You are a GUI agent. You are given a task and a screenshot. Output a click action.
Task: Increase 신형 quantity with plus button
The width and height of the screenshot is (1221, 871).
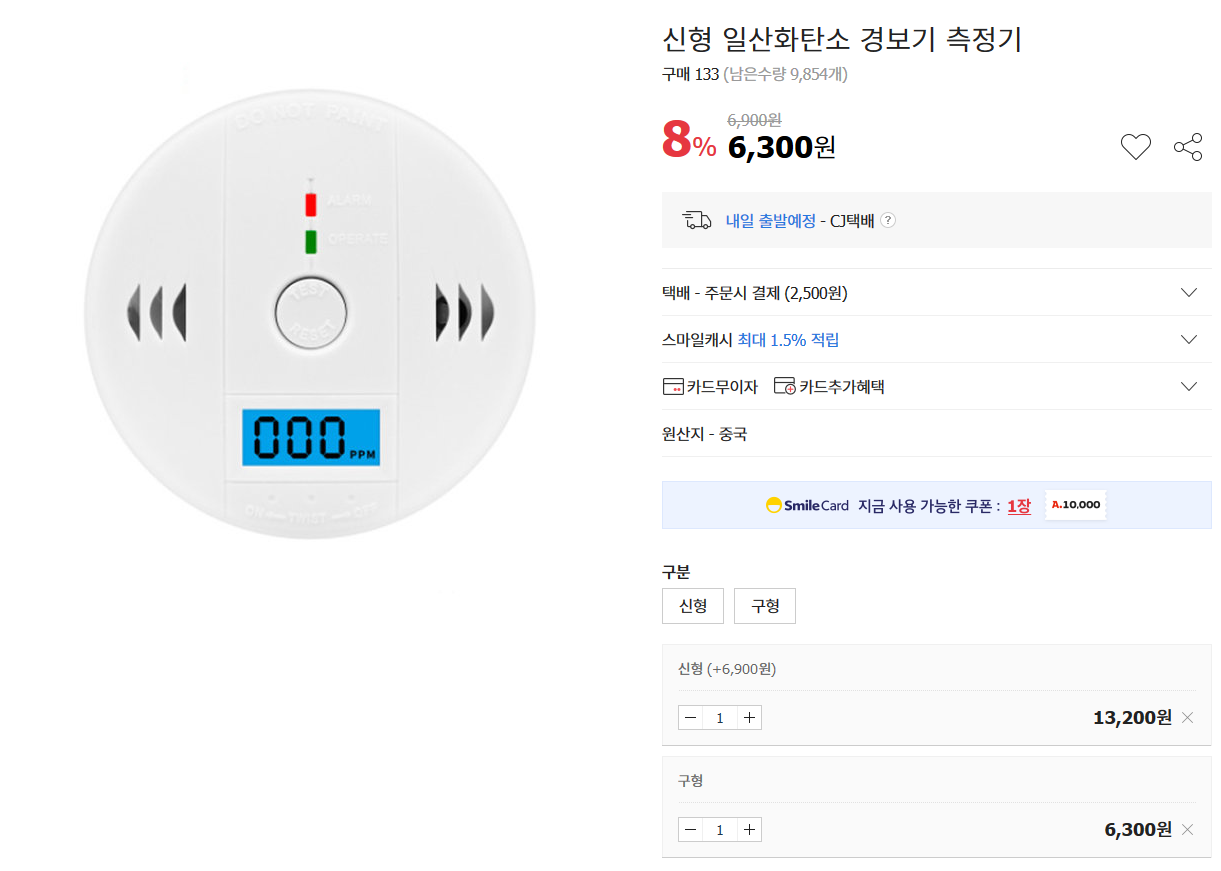click(x=750, y=718)
